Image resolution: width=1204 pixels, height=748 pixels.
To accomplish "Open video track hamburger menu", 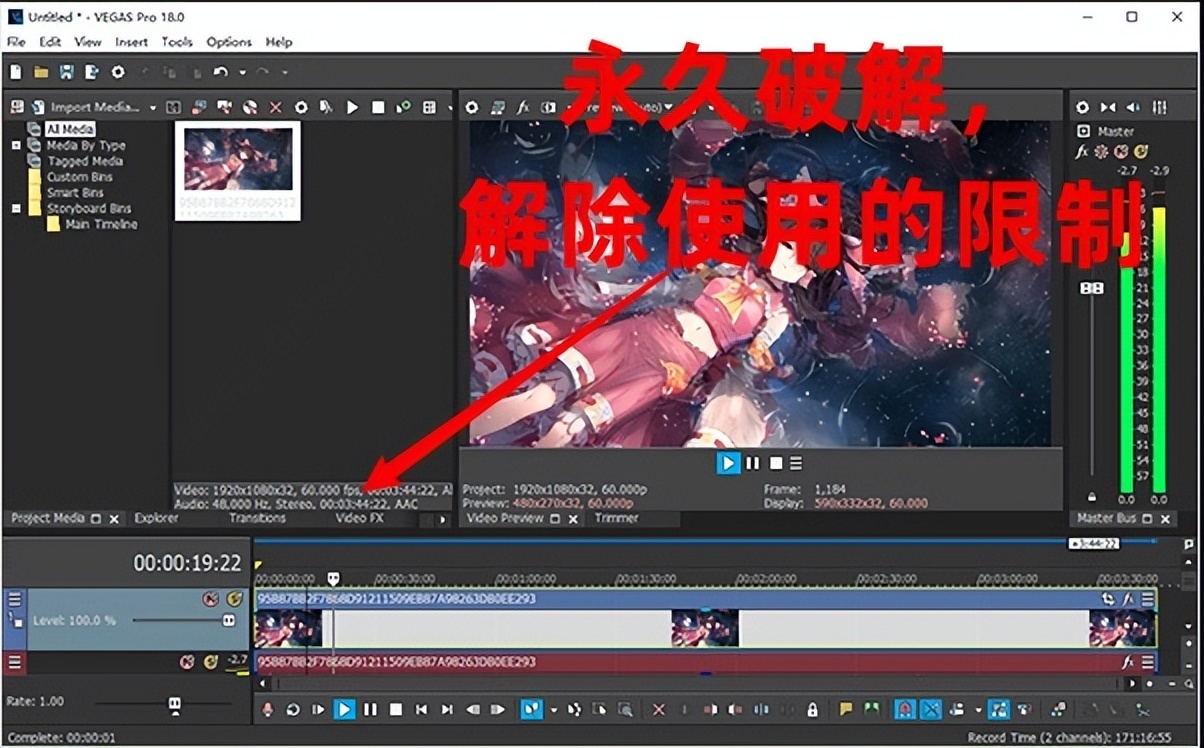I will point(14,599).
